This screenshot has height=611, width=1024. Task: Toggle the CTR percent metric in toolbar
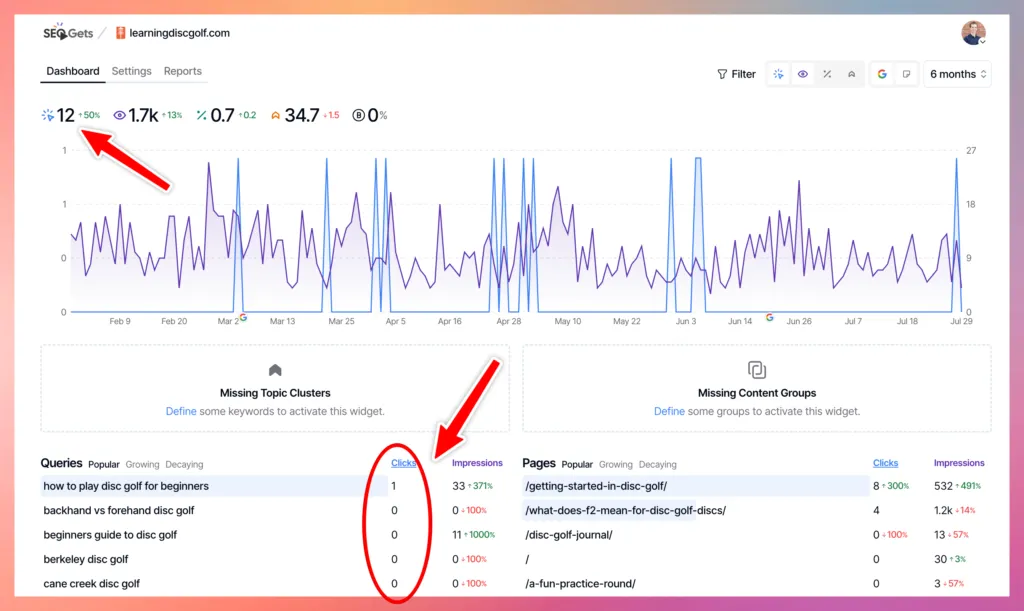click(827, 74)
